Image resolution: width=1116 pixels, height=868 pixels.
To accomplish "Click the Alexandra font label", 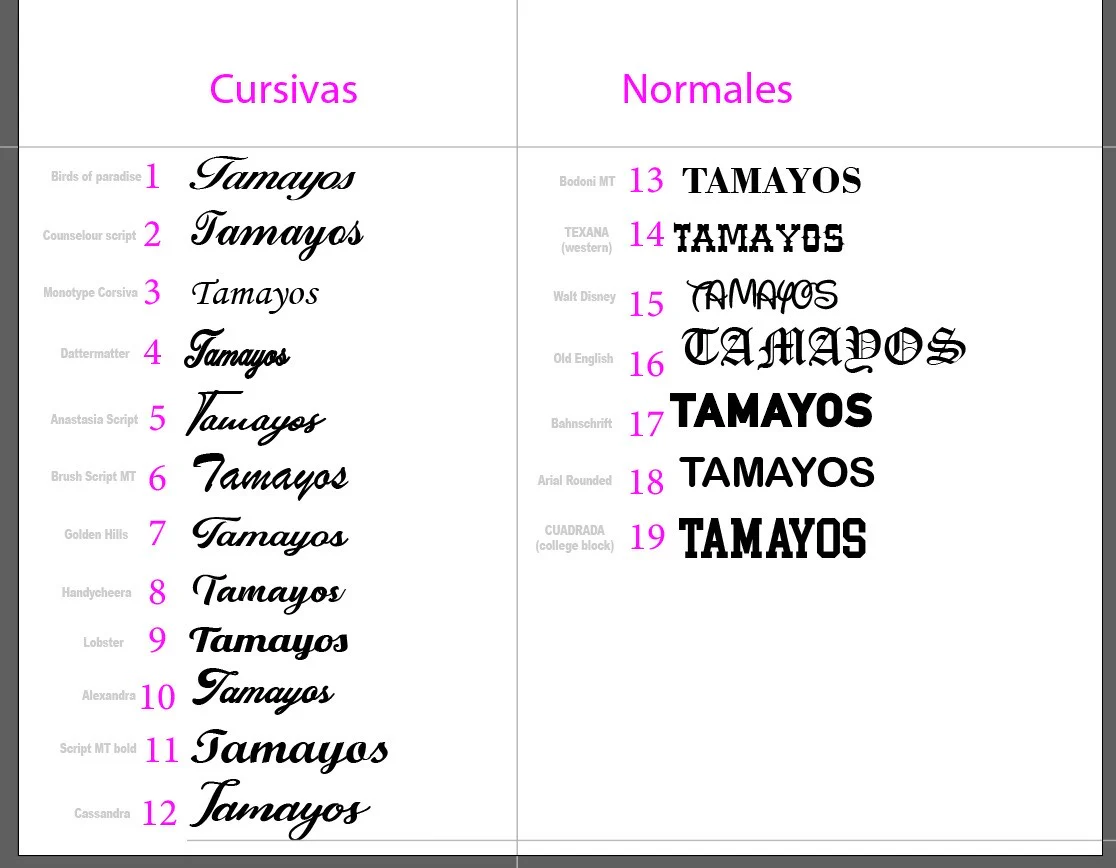I will point(108,695).
